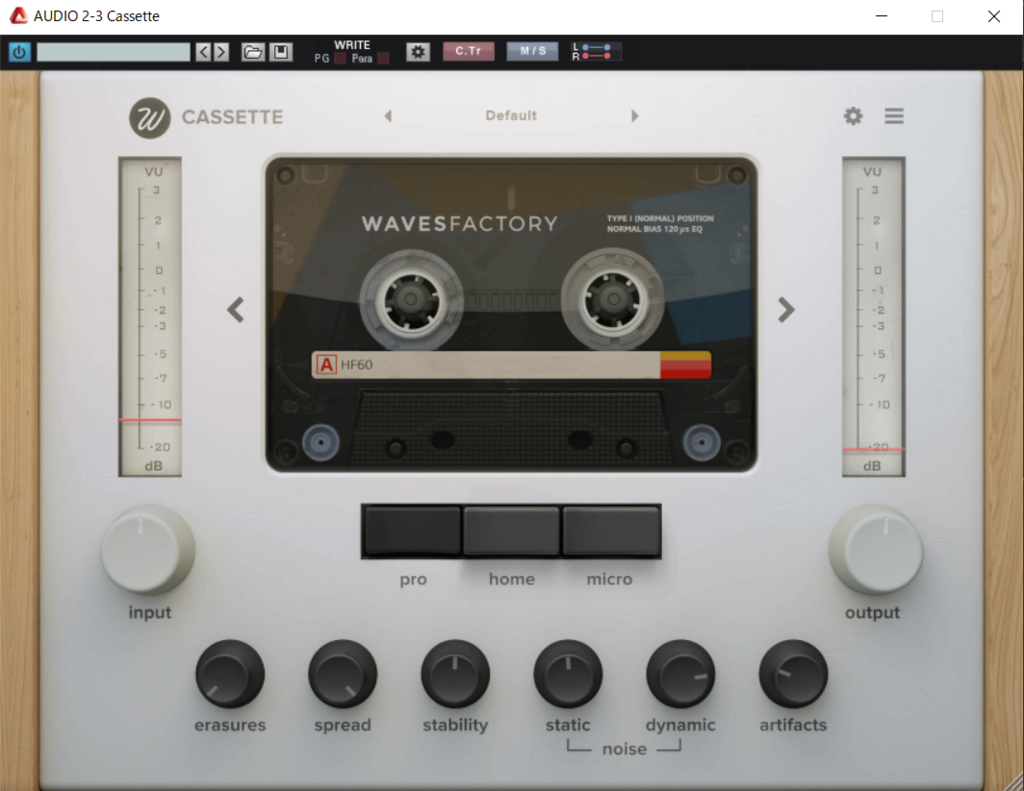
Task: Click the C.Tr button
Action: coord(468,51)
